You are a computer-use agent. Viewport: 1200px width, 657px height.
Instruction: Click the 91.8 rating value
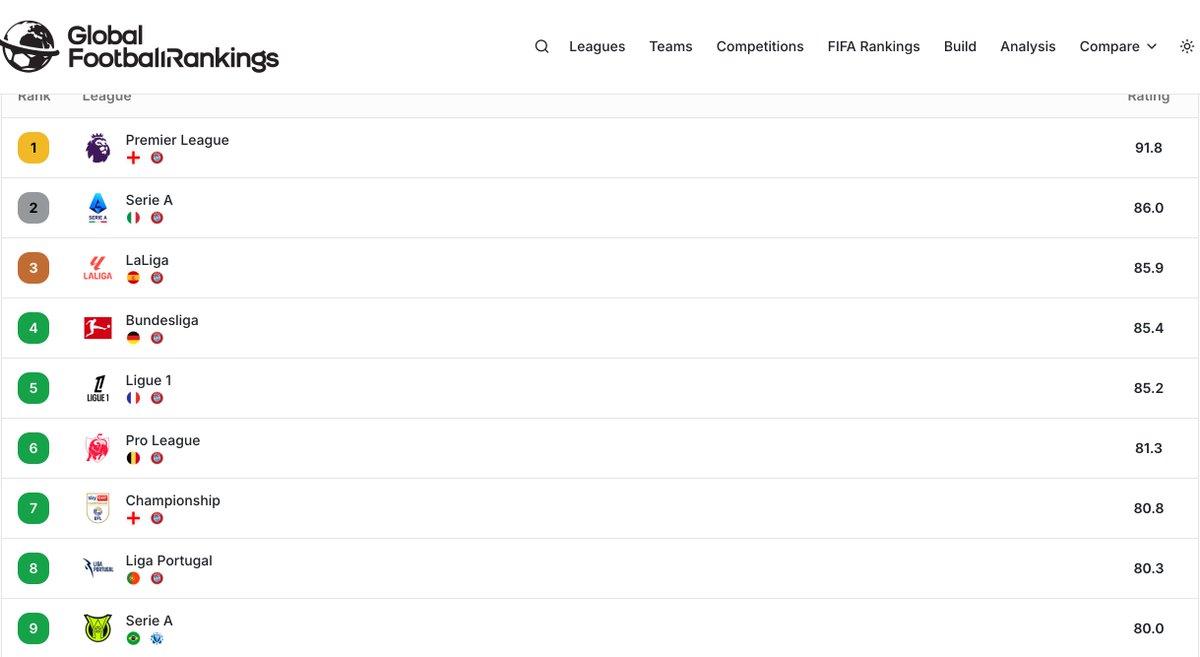[1148, 148]
